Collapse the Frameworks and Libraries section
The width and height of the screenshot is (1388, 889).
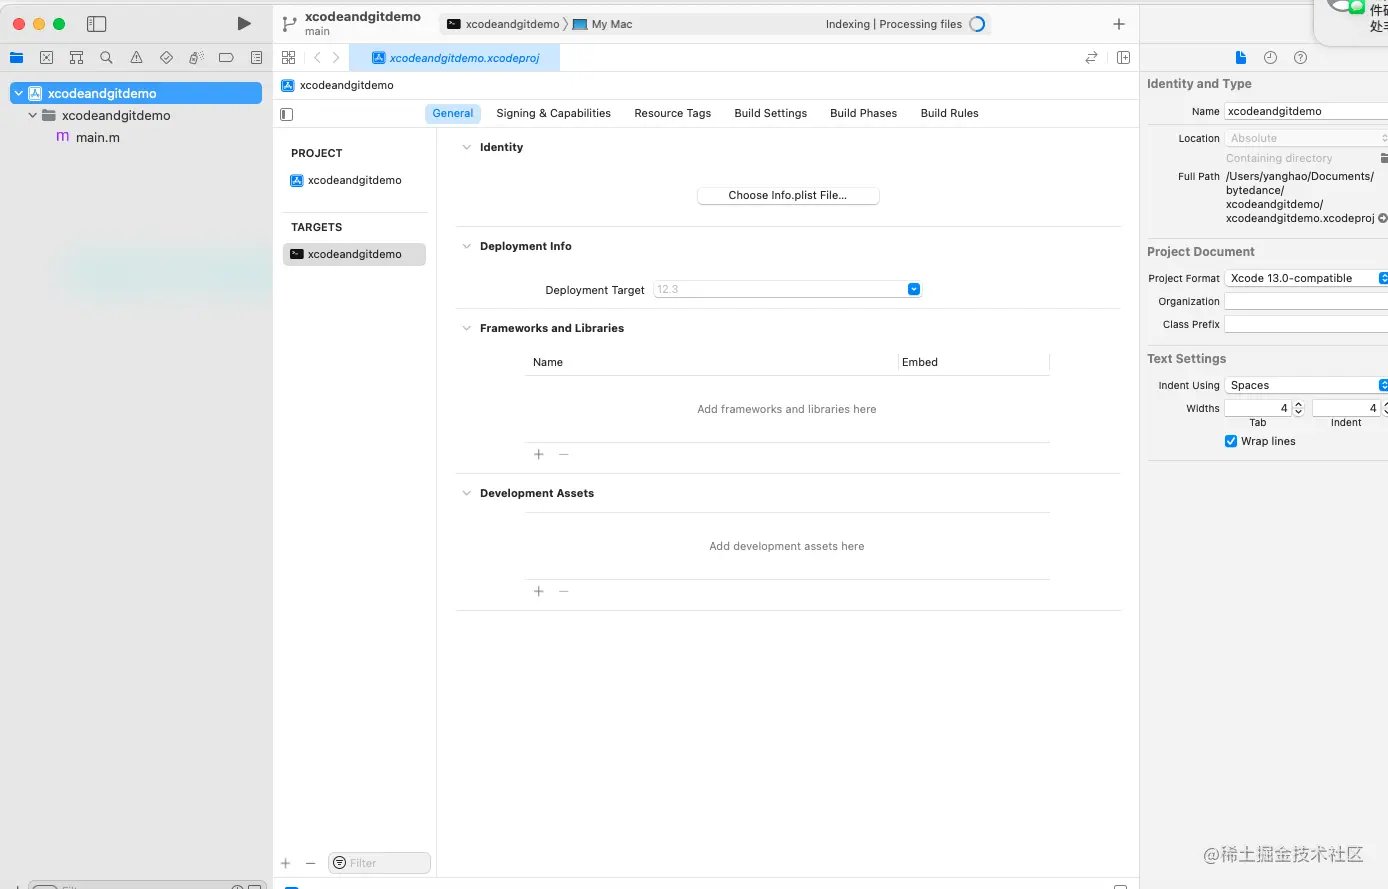[x=466, y=328]
